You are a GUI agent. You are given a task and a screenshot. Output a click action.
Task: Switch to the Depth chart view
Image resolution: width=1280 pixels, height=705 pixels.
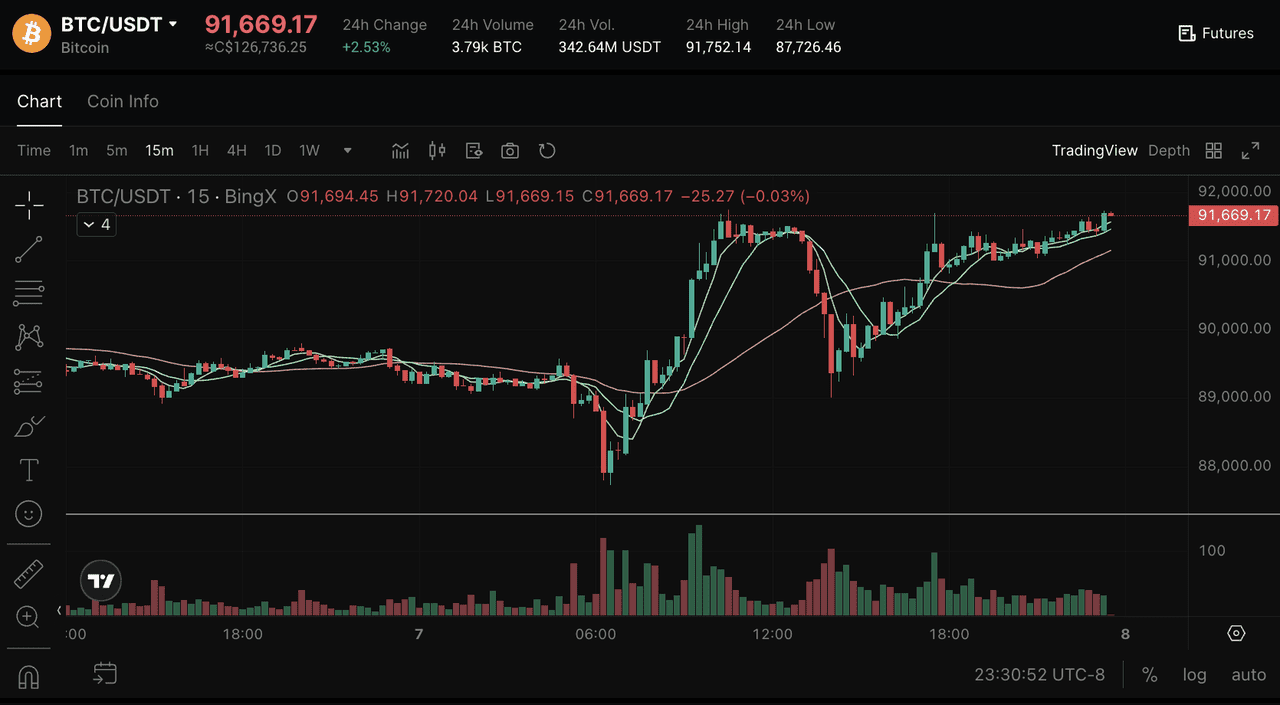1168,151
